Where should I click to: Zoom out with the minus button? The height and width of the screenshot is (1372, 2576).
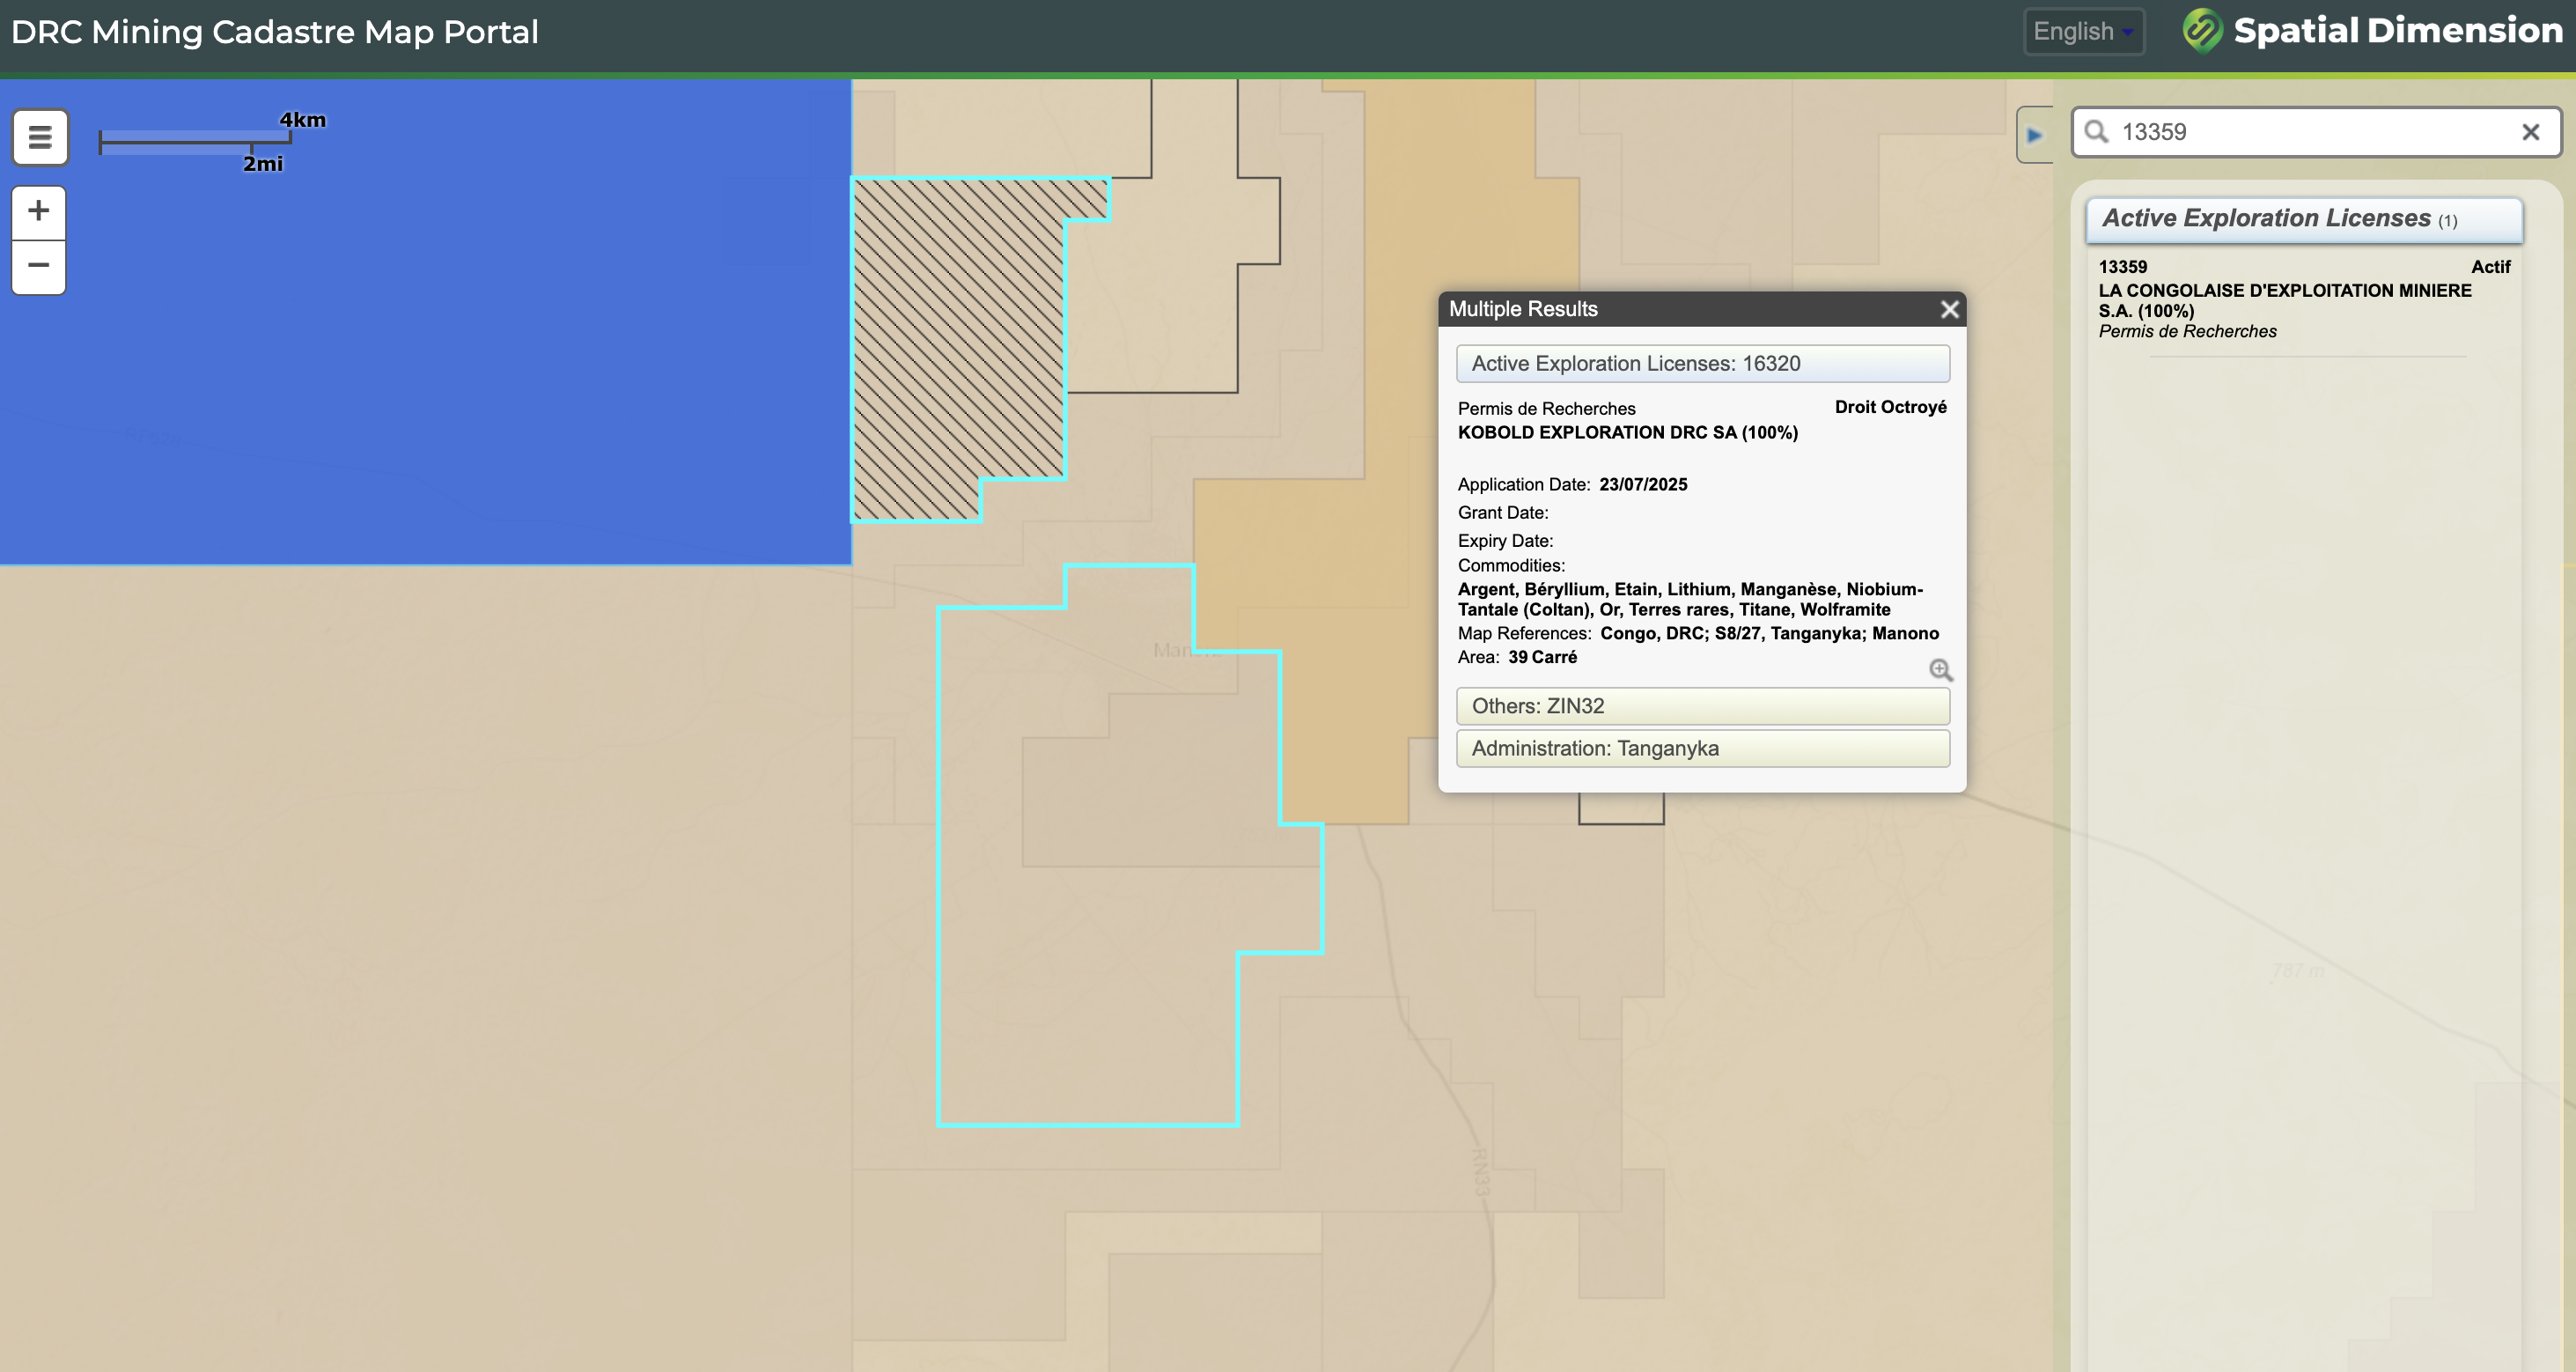click(39, 266)
